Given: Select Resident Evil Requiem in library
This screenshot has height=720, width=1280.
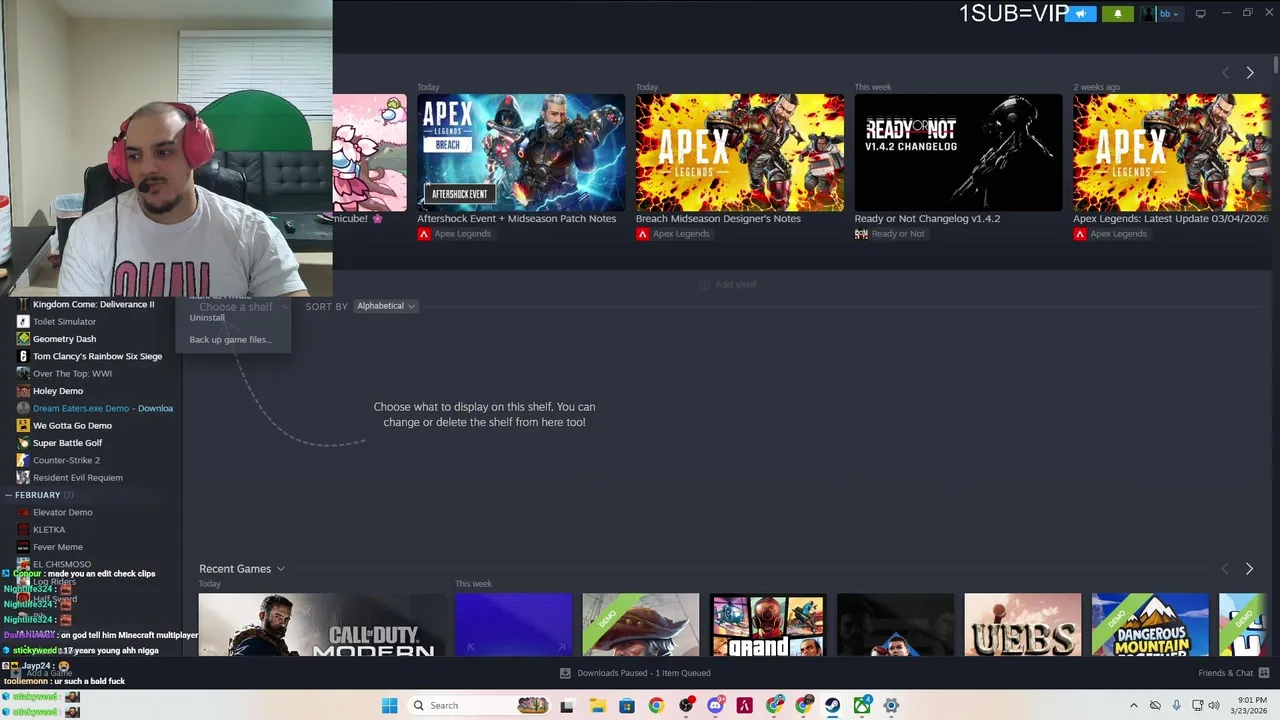Looking at the screenshot, I should click(78, 478).
